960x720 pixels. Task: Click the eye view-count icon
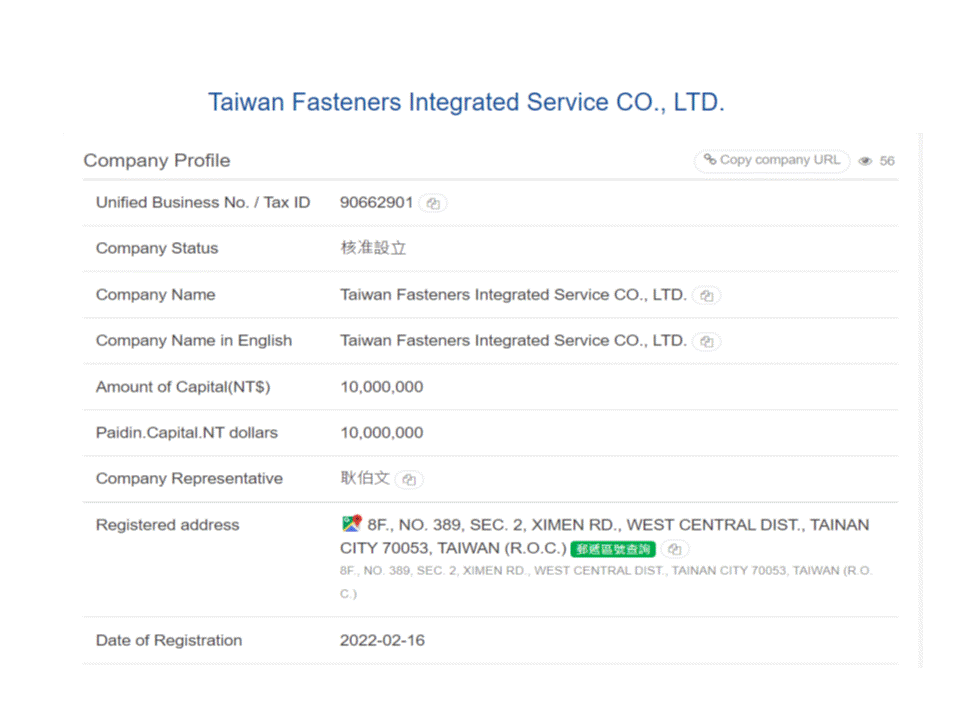pos(865,161)
